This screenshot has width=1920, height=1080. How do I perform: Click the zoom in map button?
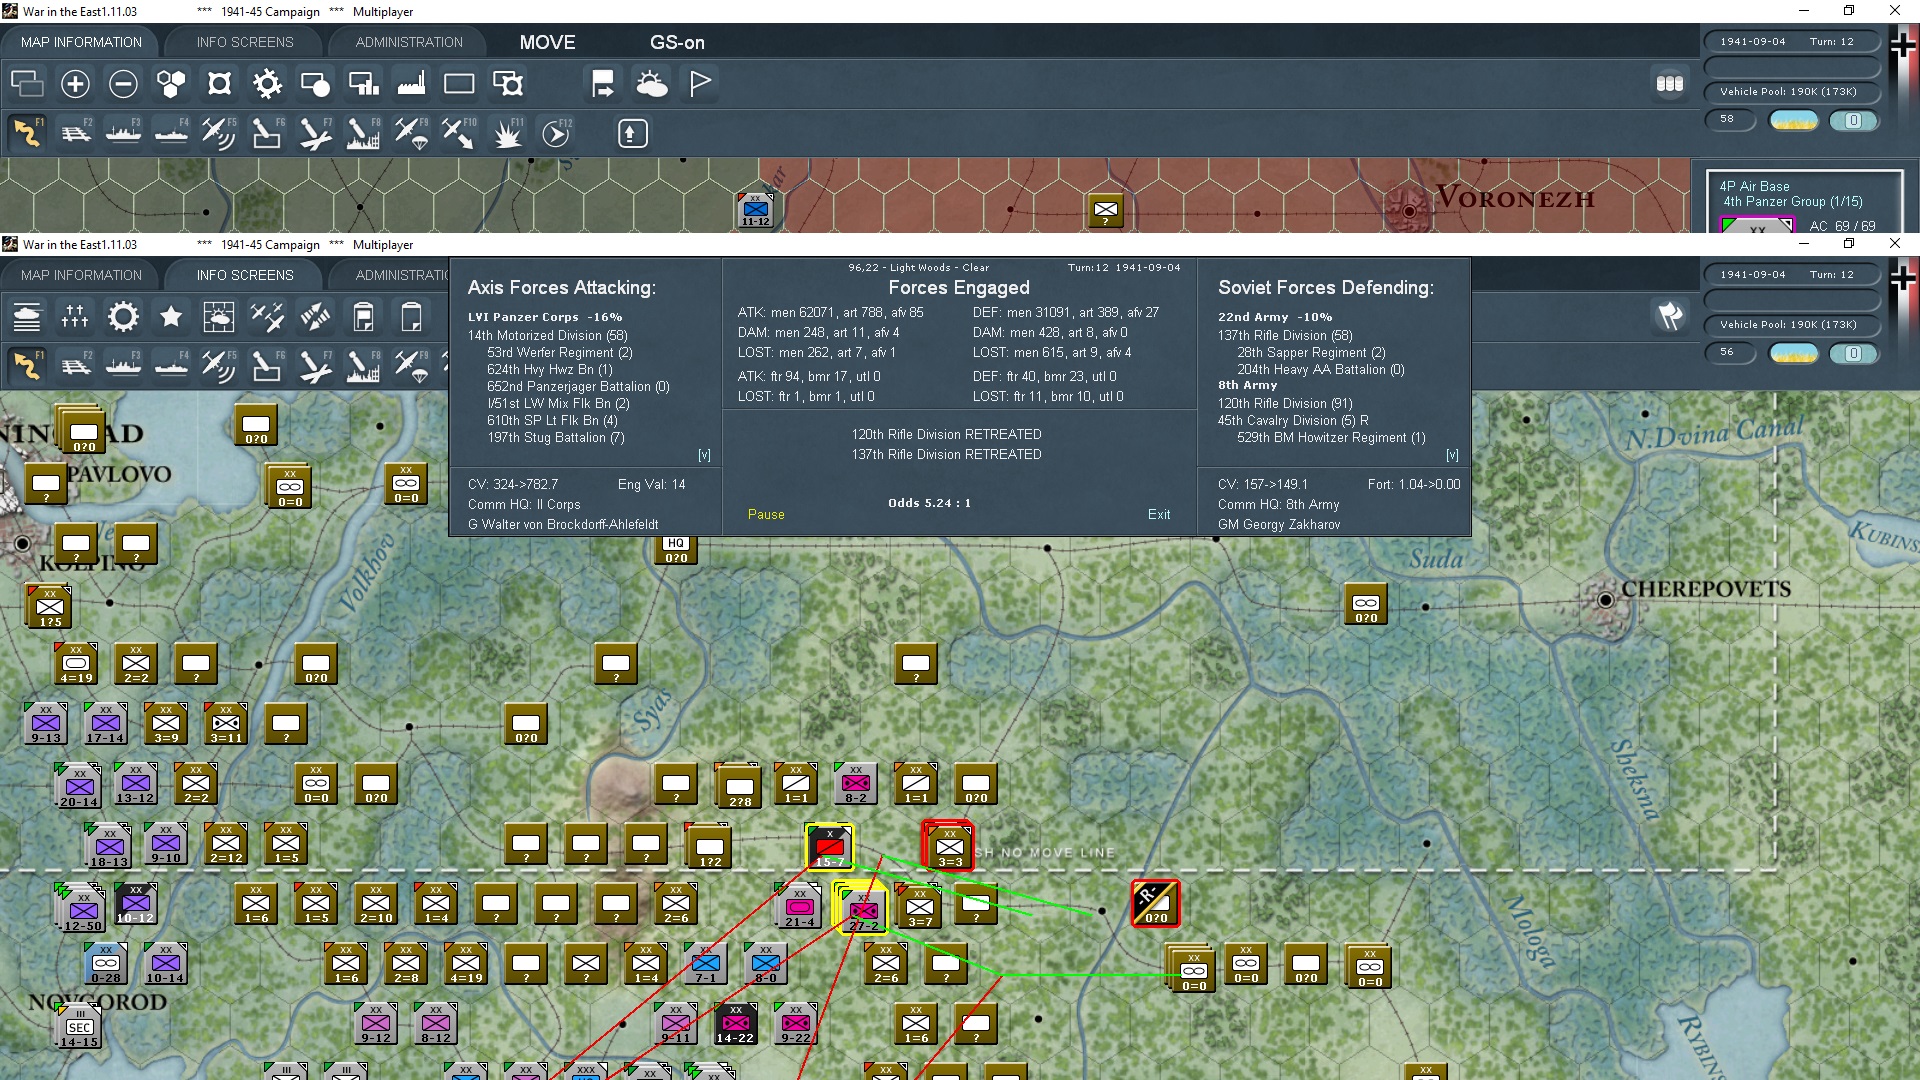coord(75,84)
